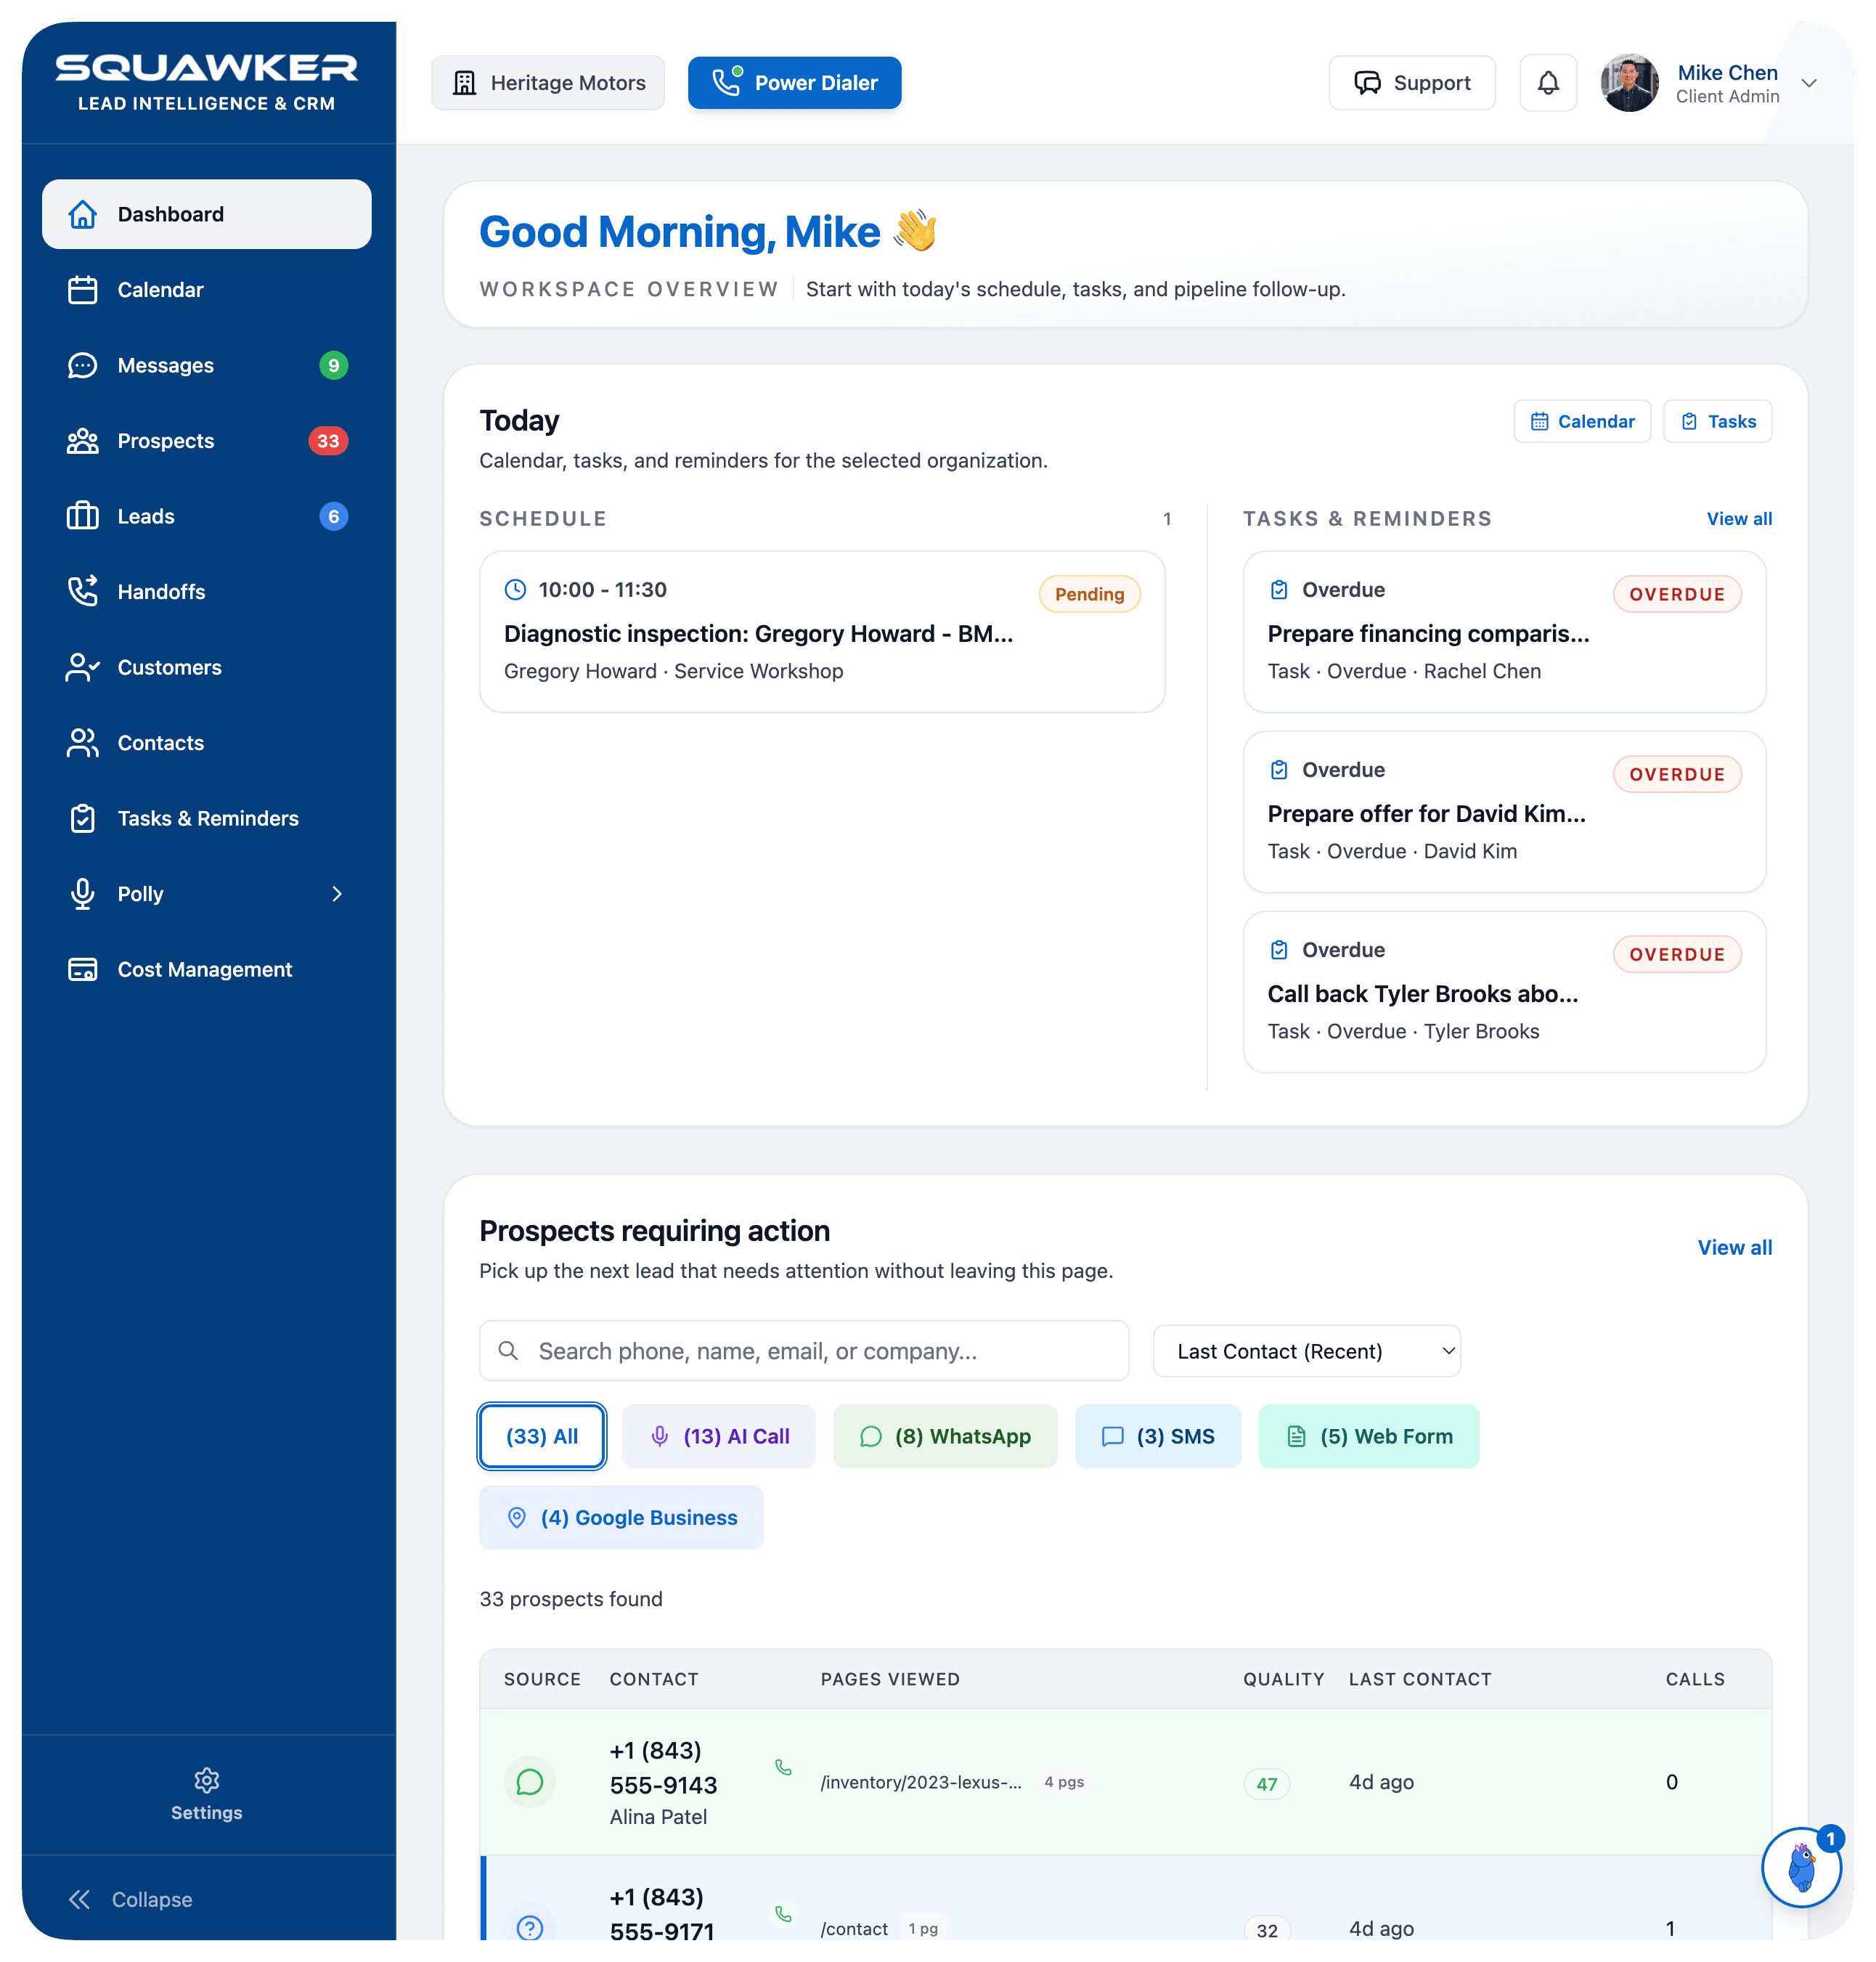Viewport: 1876px width, 1962px height.
Task: Click clipboard icon on Tyler Brooks task
Action: coord(1279,950)
